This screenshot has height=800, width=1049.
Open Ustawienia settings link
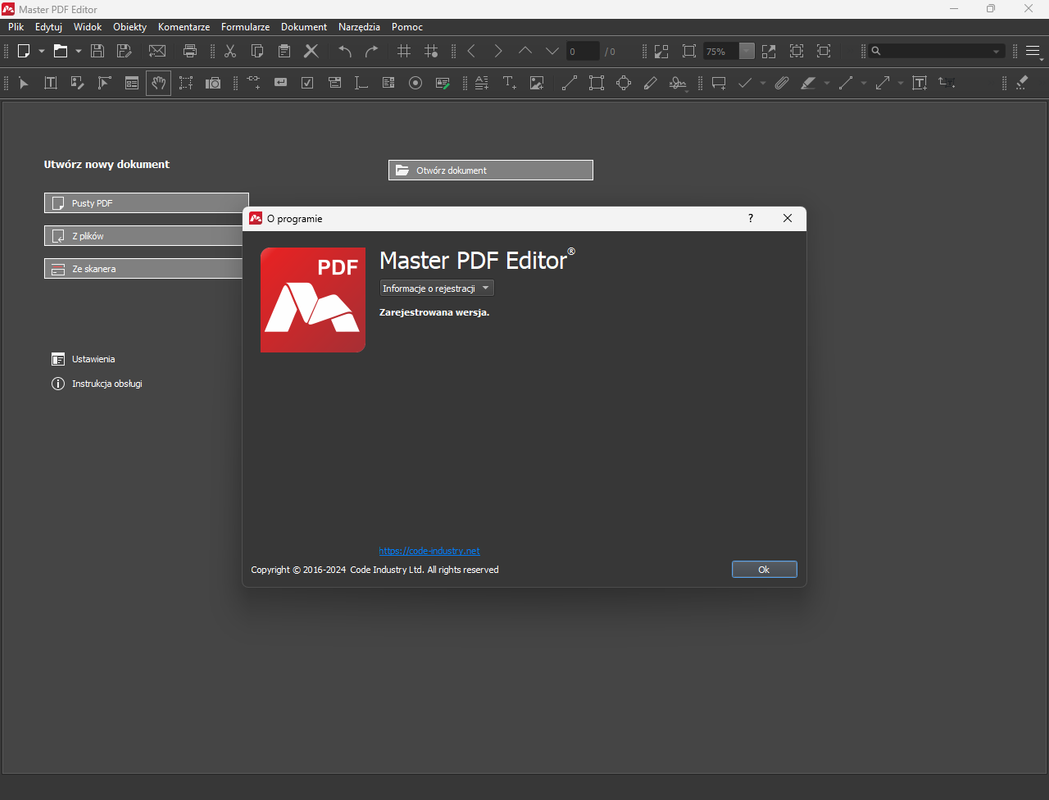click(83, 359)
